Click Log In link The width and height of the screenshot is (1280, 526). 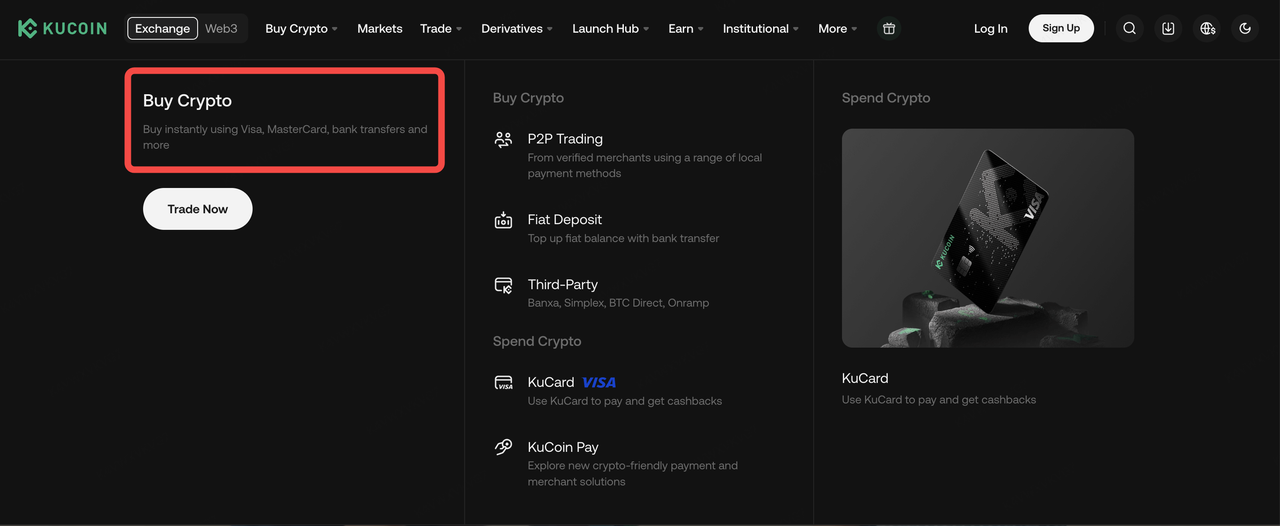990,28
